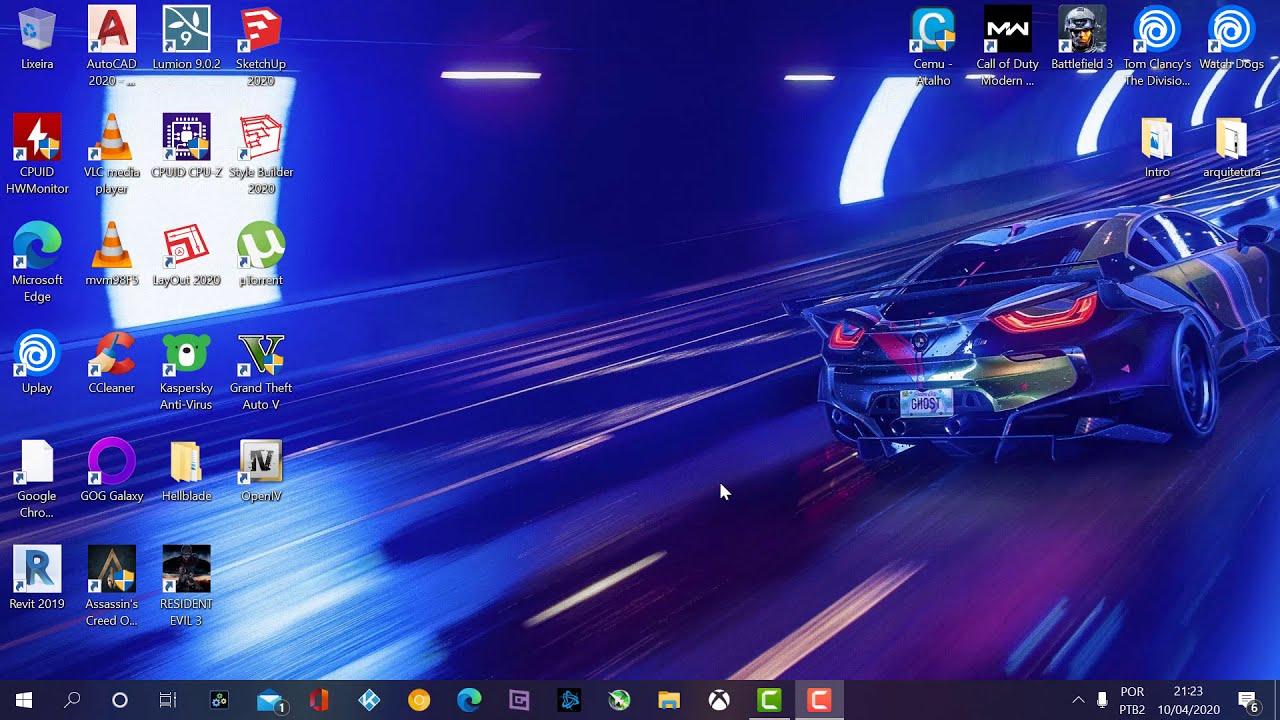Click the microphone tray icon
Viewport: 1280px width, 720px height.
tap(1102, 700)
